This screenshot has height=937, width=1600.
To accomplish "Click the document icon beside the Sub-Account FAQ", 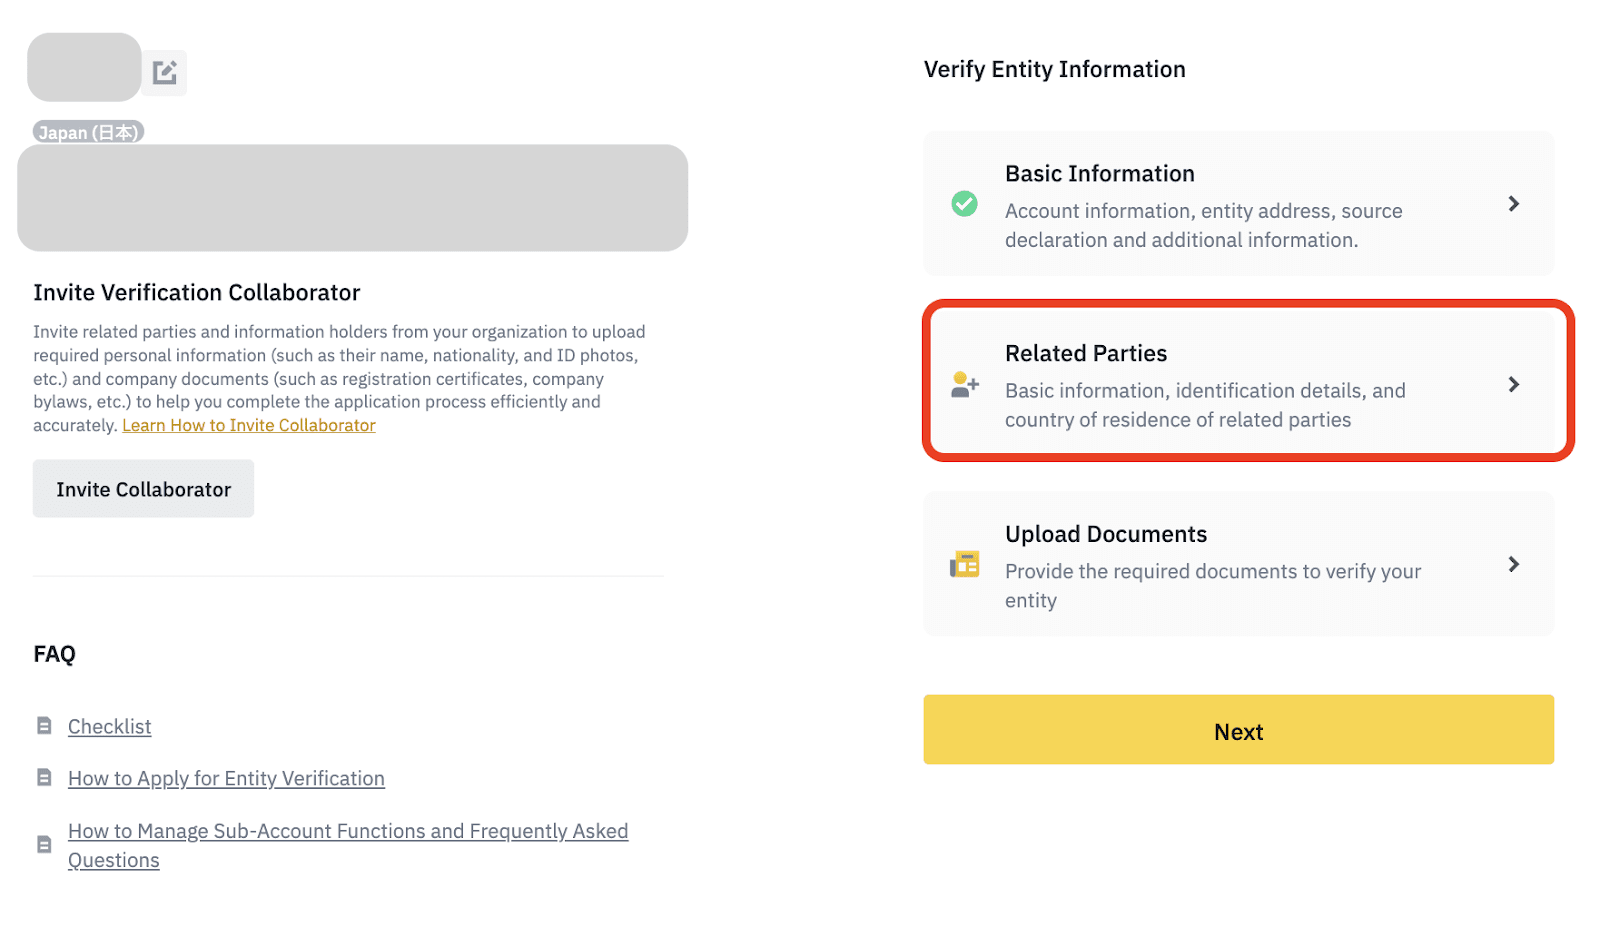I will 44,845.
